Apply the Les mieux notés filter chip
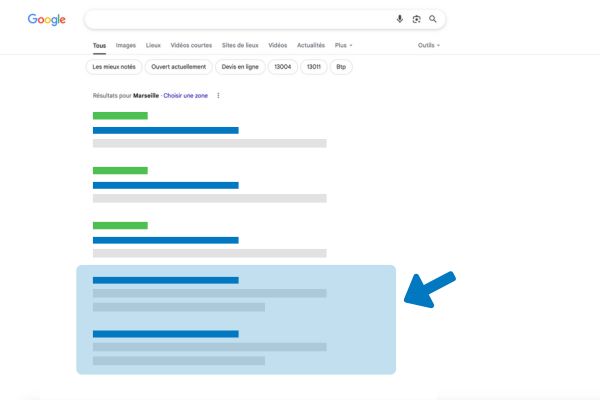This screenshot has width=600, height=400. coord(114,67)
